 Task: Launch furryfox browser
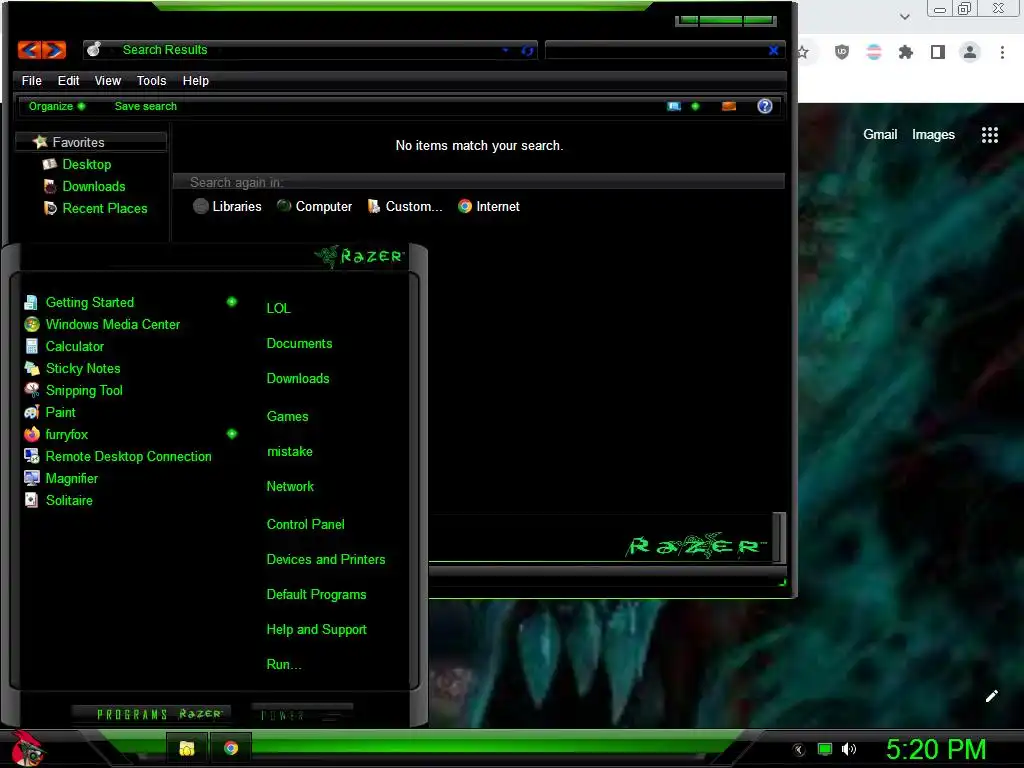66,434
